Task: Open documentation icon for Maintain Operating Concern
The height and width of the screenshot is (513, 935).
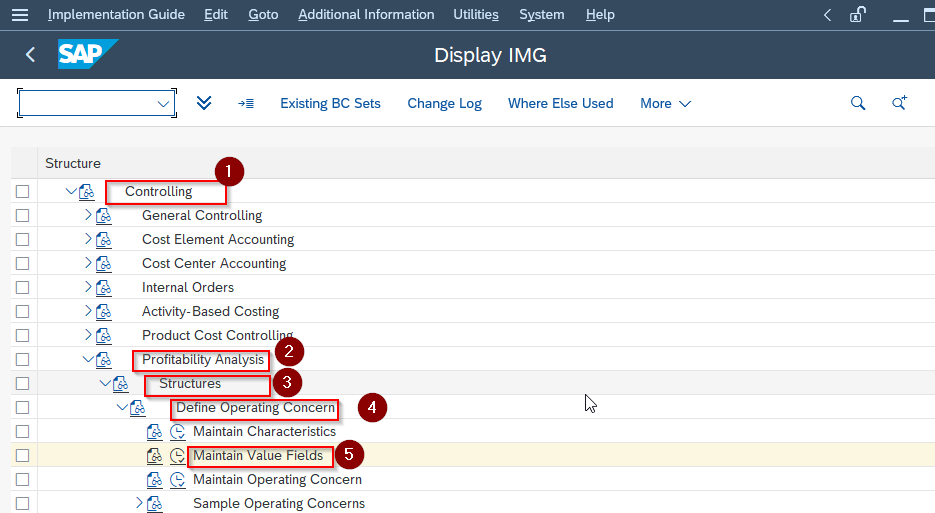Action: click(154, 480)
